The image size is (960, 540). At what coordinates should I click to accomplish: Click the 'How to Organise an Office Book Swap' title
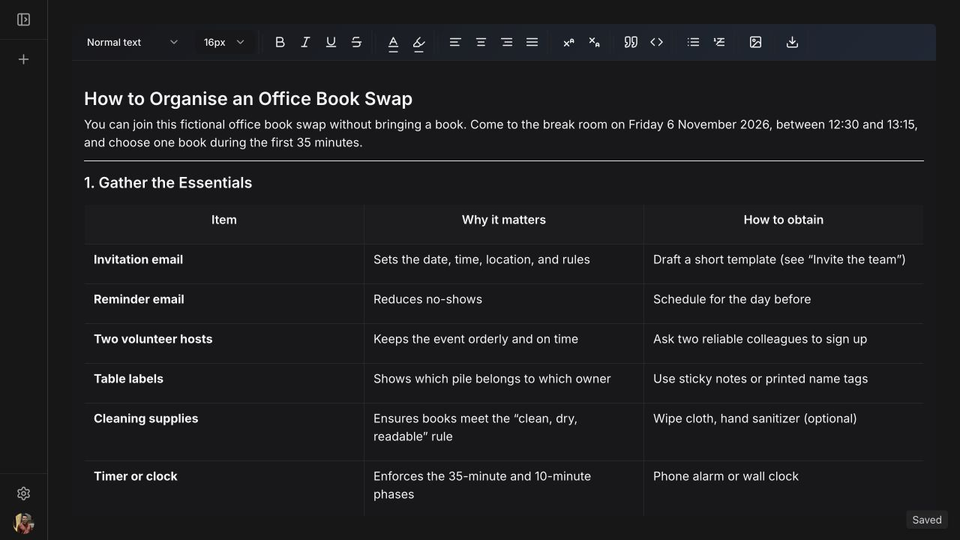[x=248, y=99]
